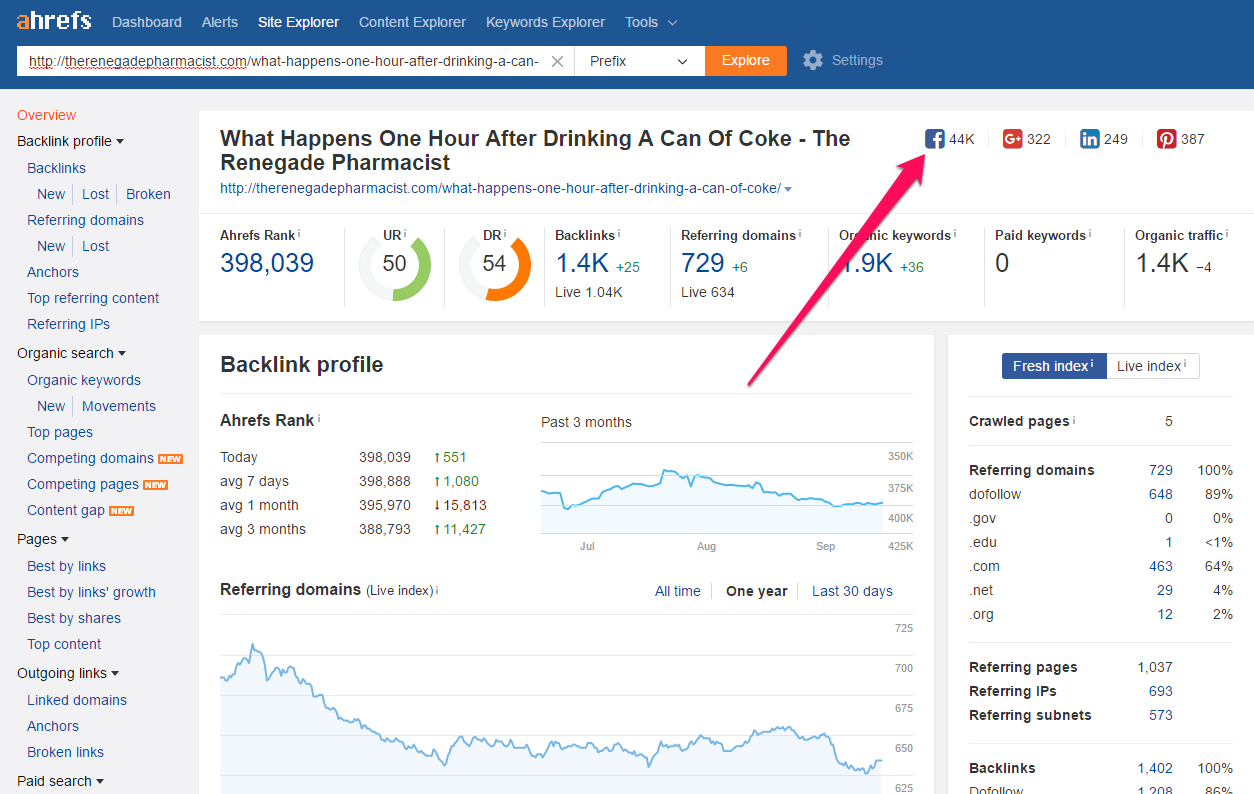
Task: Click the Referring domains count 729
Action: click(x=703, y=263)
